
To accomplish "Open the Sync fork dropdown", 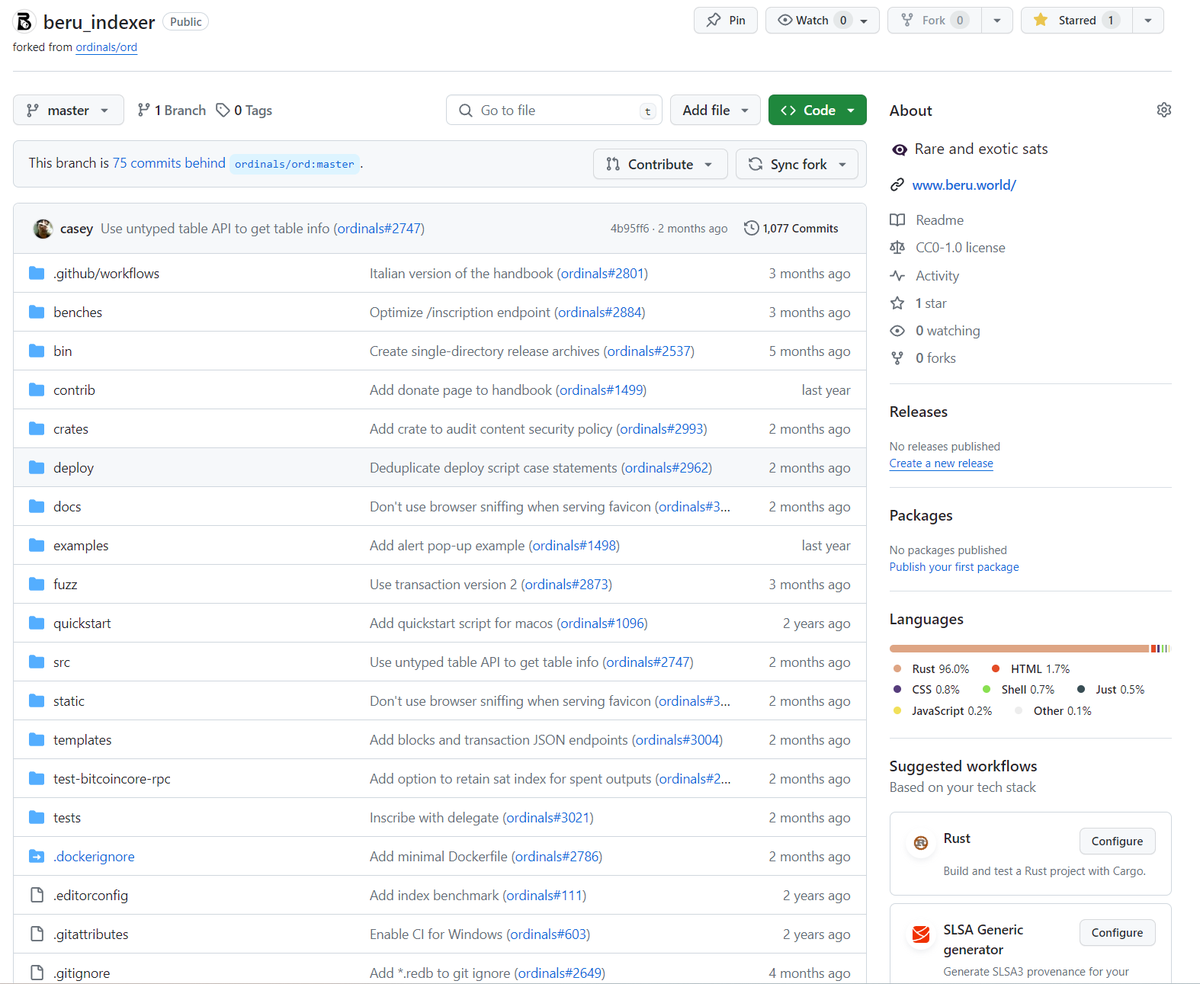I will tap(797, 164).
